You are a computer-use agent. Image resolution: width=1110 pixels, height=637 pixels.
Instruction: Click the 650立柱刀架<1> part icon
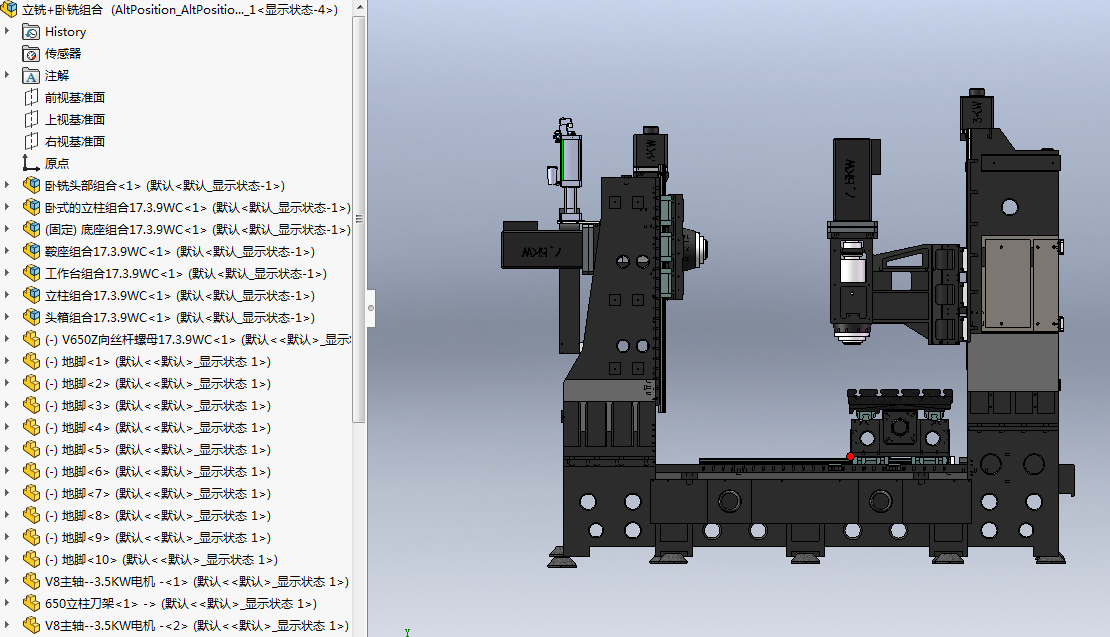(30, 604)
